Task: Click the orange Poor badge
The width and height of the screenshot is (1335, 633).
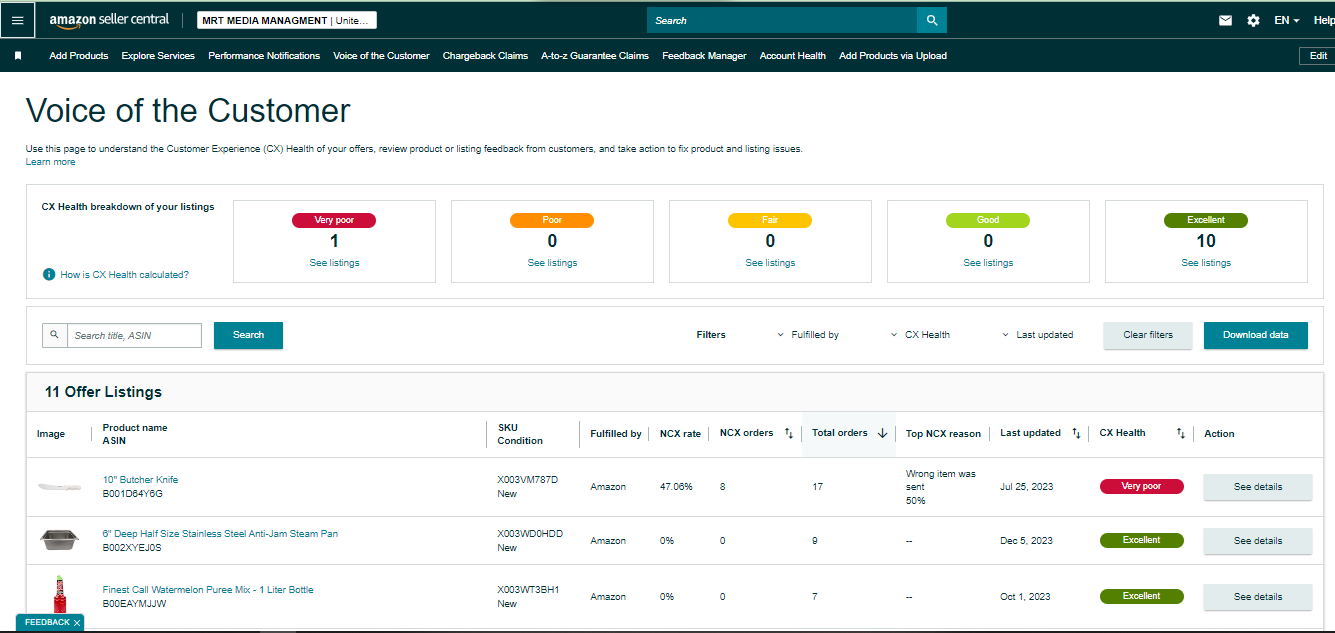Action: (x=552, y=220)
